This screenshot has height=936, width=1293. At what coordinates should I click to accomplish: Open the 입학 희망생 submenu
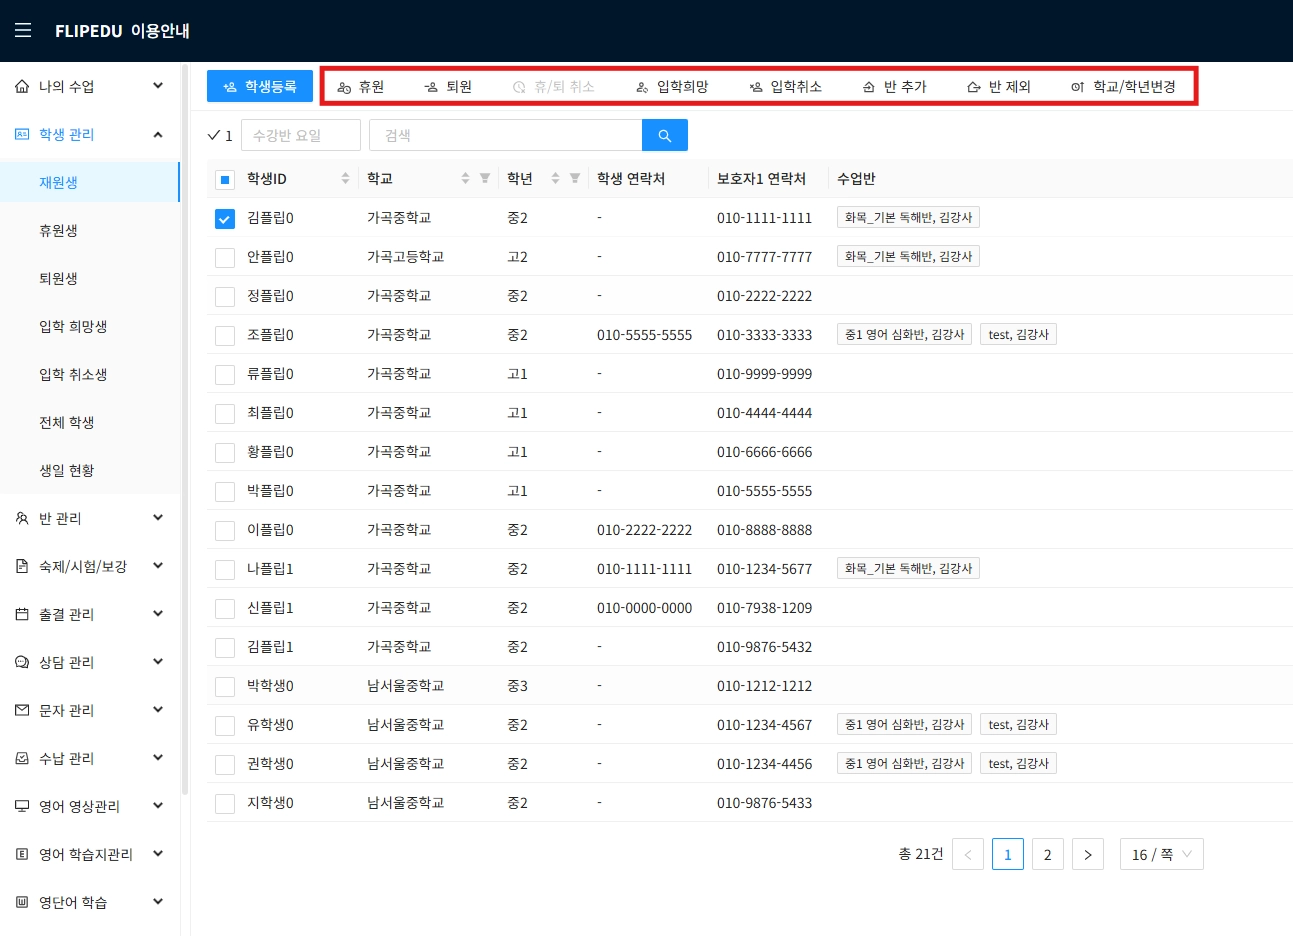(x=90, y=327)
